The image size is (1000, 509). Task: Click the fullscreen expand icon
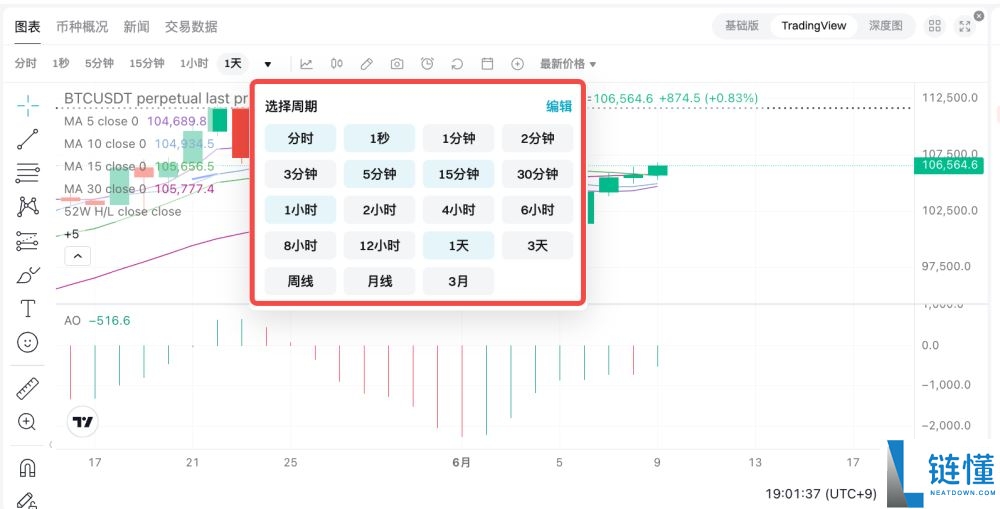tap(965, 26)
